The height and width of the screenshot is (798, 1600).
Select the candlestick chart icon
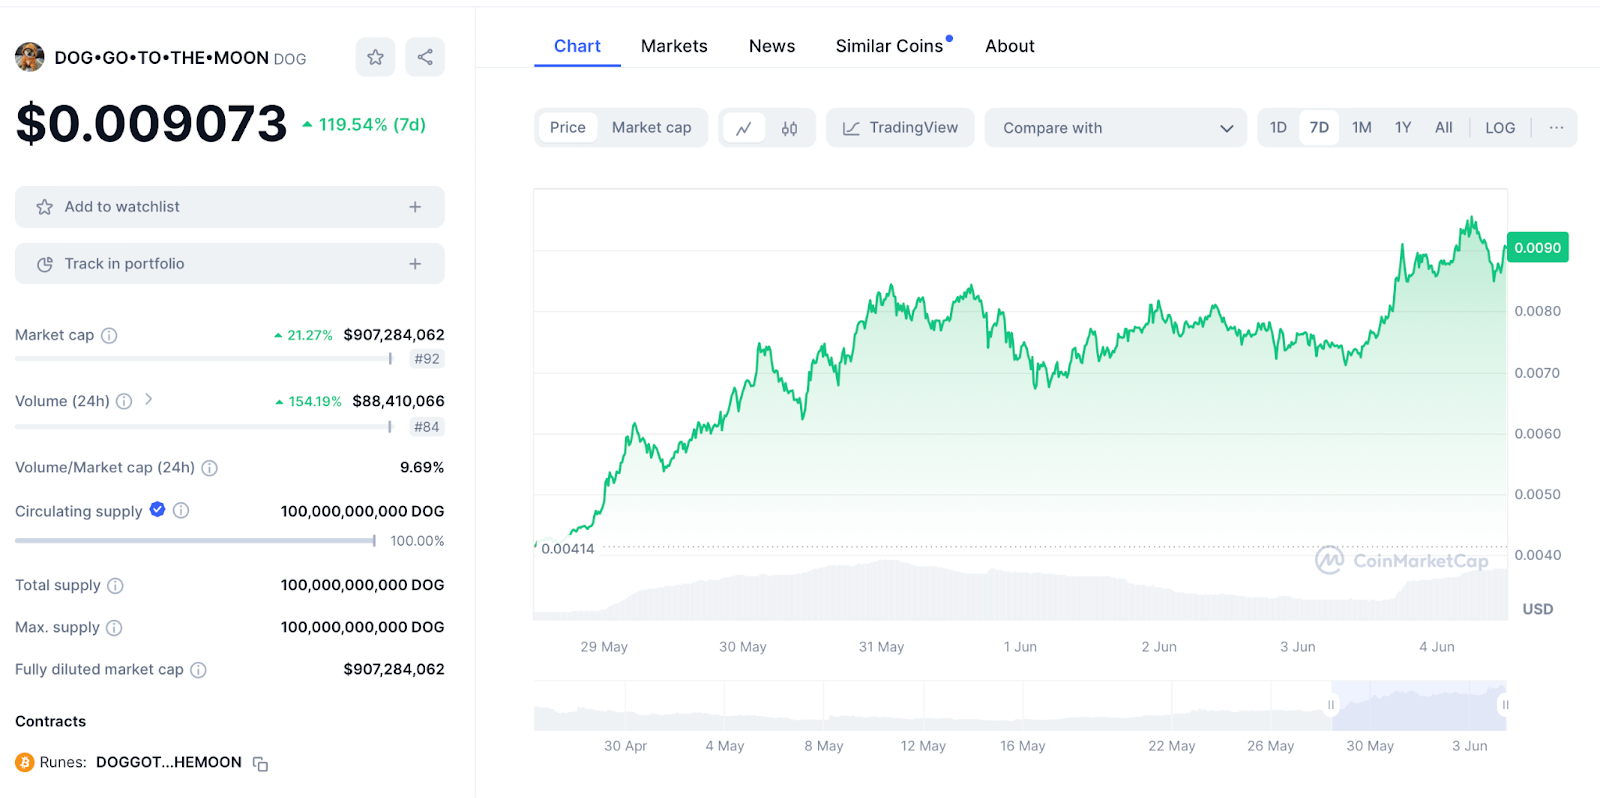[x=789, y=128]
